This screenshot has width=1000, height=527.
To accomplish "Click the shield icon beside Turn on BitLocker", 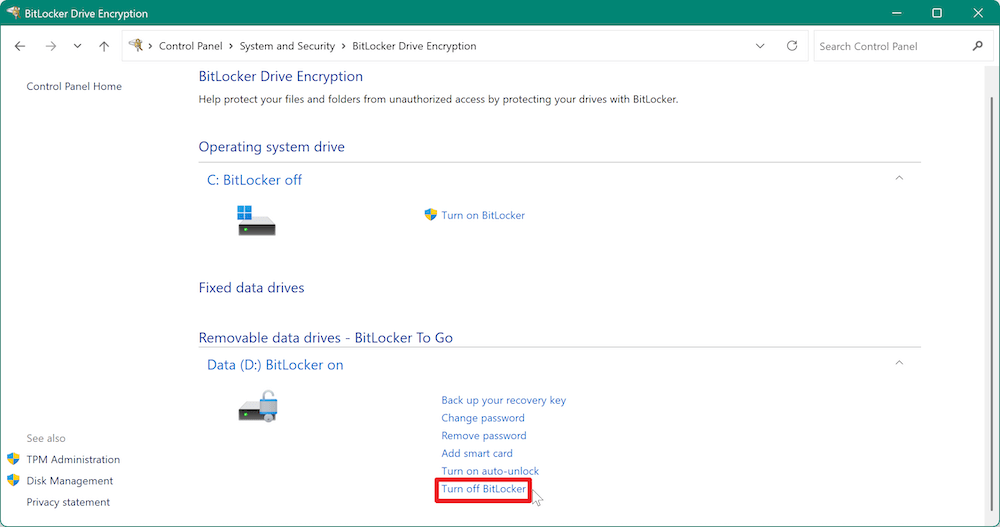I will [431, 215].
